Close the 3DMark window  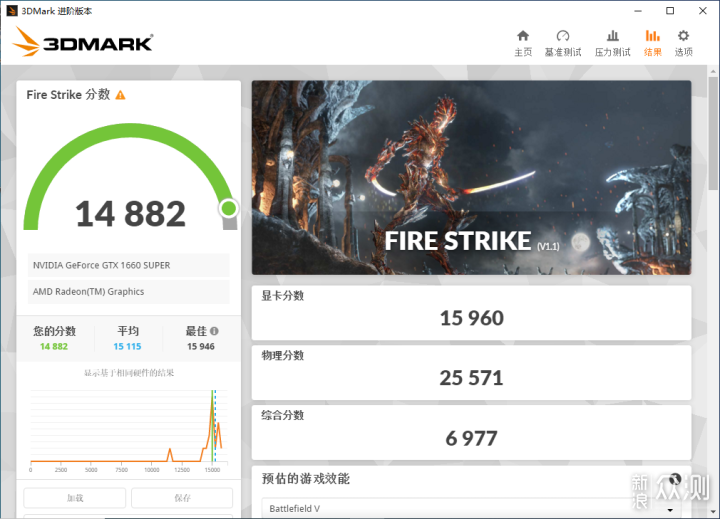[703, 11]
